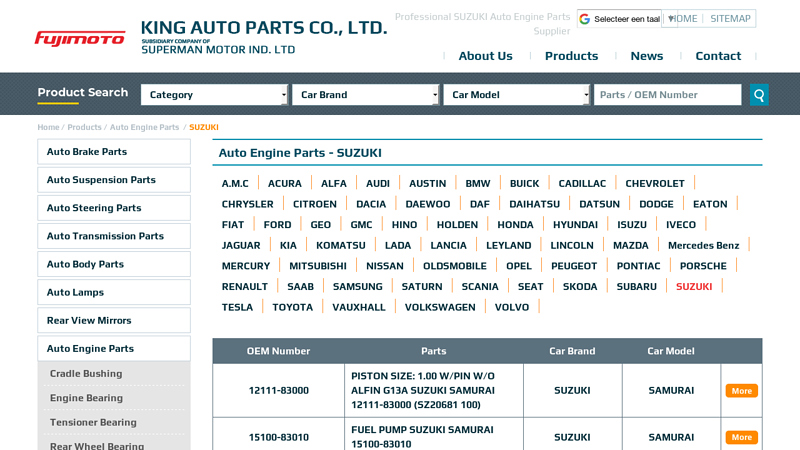Image resolution: width=800 pixels, height=450 pixels.
Task: Click OEM number 12111-83000 cell
Action: point(279,390)
